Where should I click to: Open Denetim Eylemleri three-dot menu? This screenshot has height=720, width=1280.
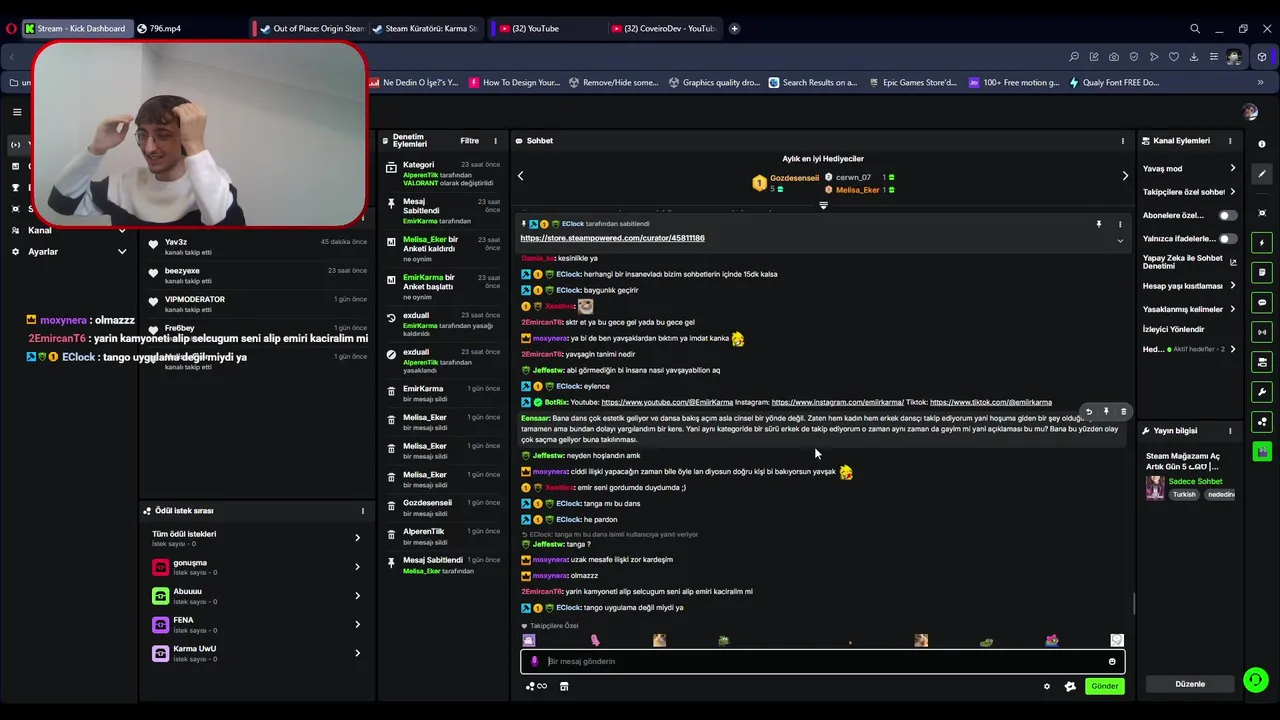495,141
